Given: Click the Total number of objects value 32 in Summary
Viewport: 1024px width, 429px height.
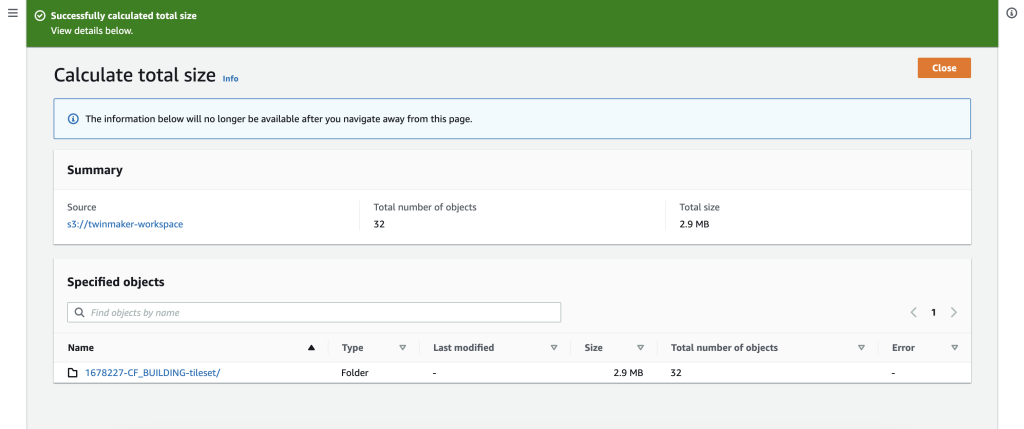Looking at the screenshot, I should pos(379,224).
